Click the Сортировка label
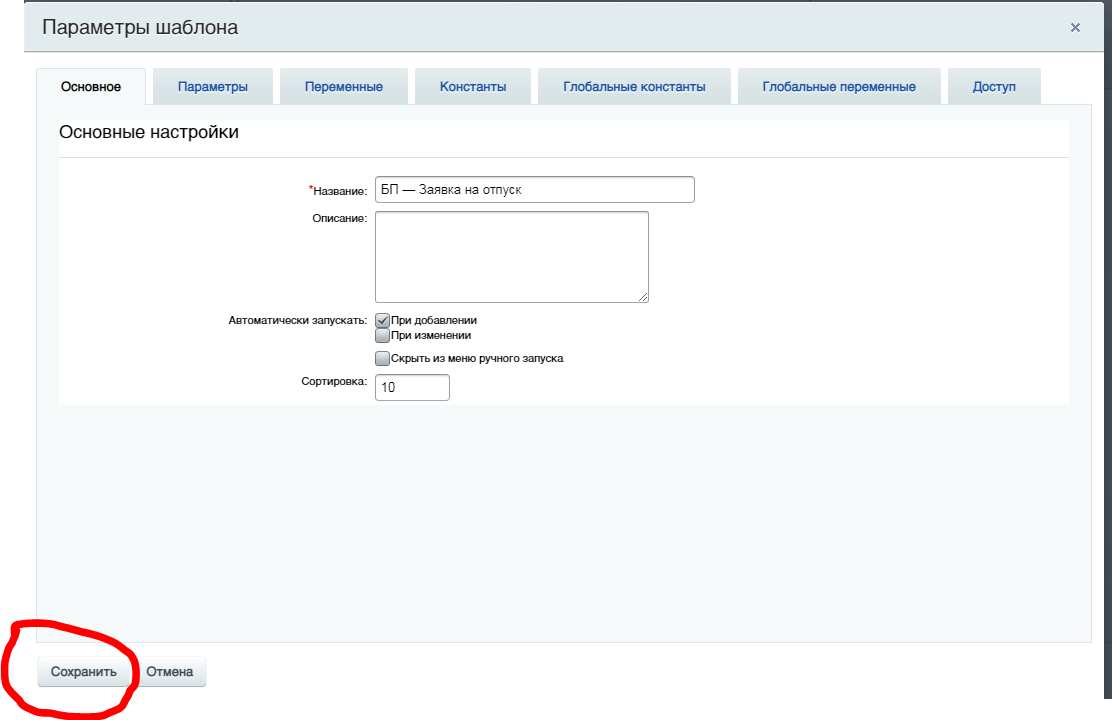The image size is (1112, 720). pyautogui.click(x=334, y=382)
